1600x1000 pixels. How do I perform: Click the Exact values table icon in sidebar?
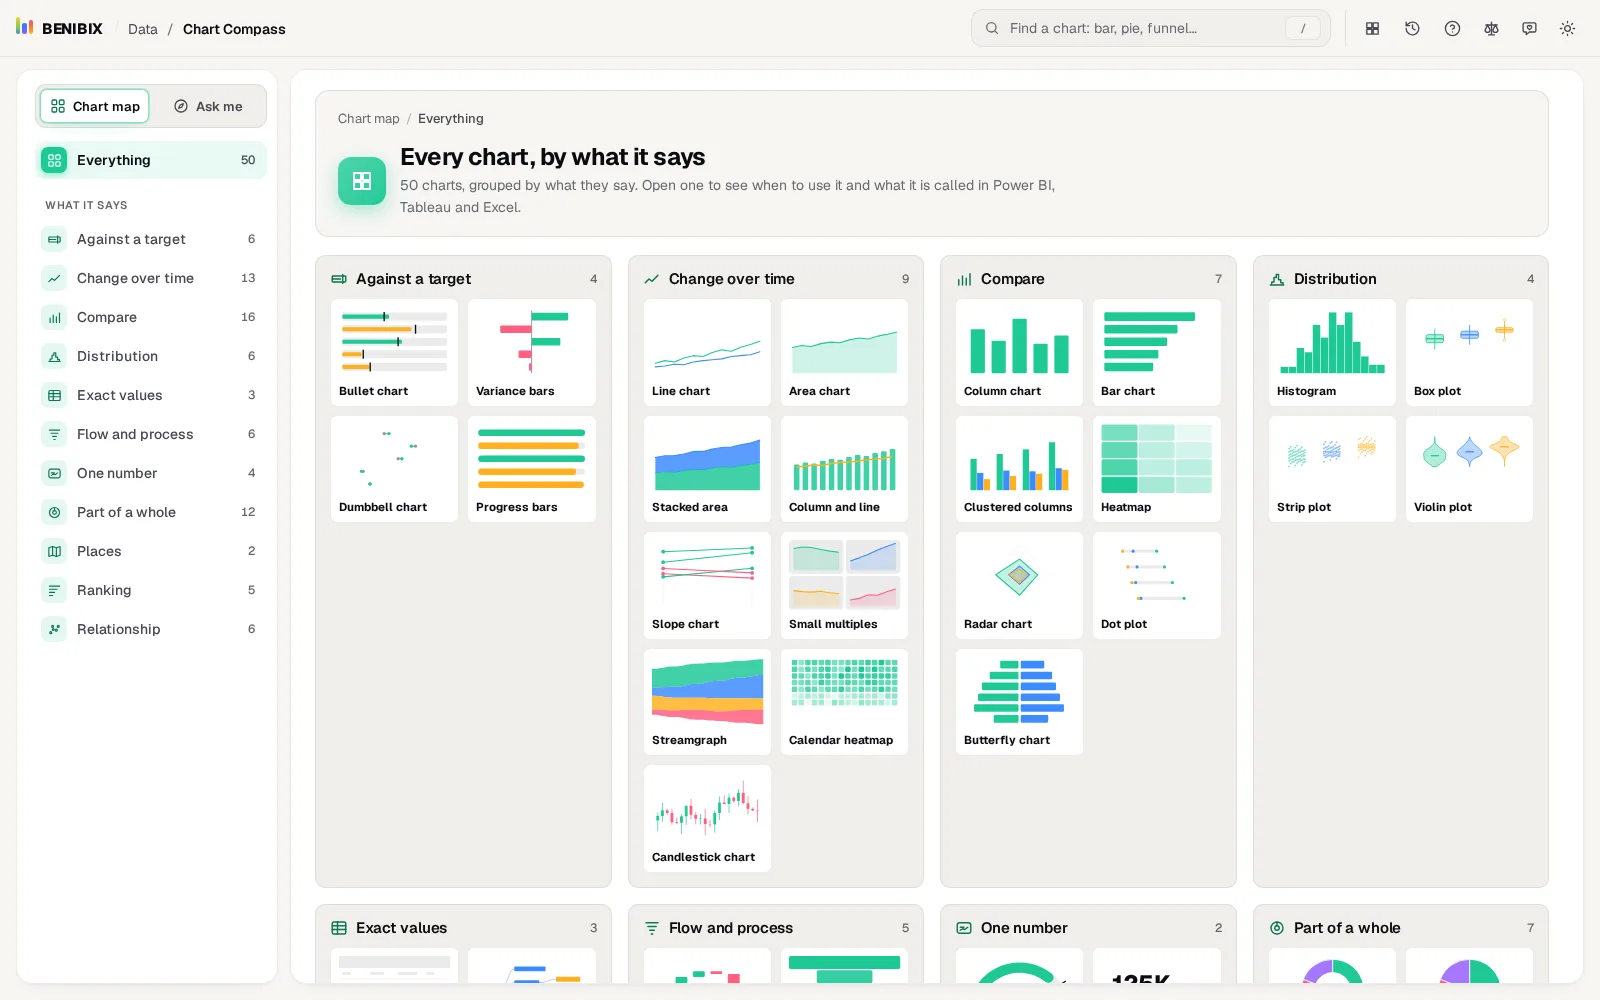54,395
